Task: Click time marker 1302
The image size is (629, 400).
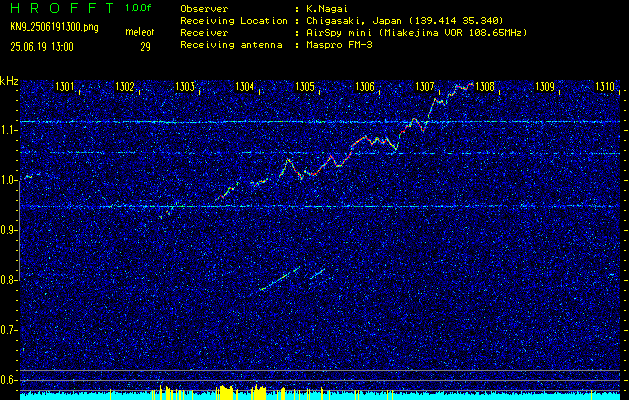Action: point(125,86)
